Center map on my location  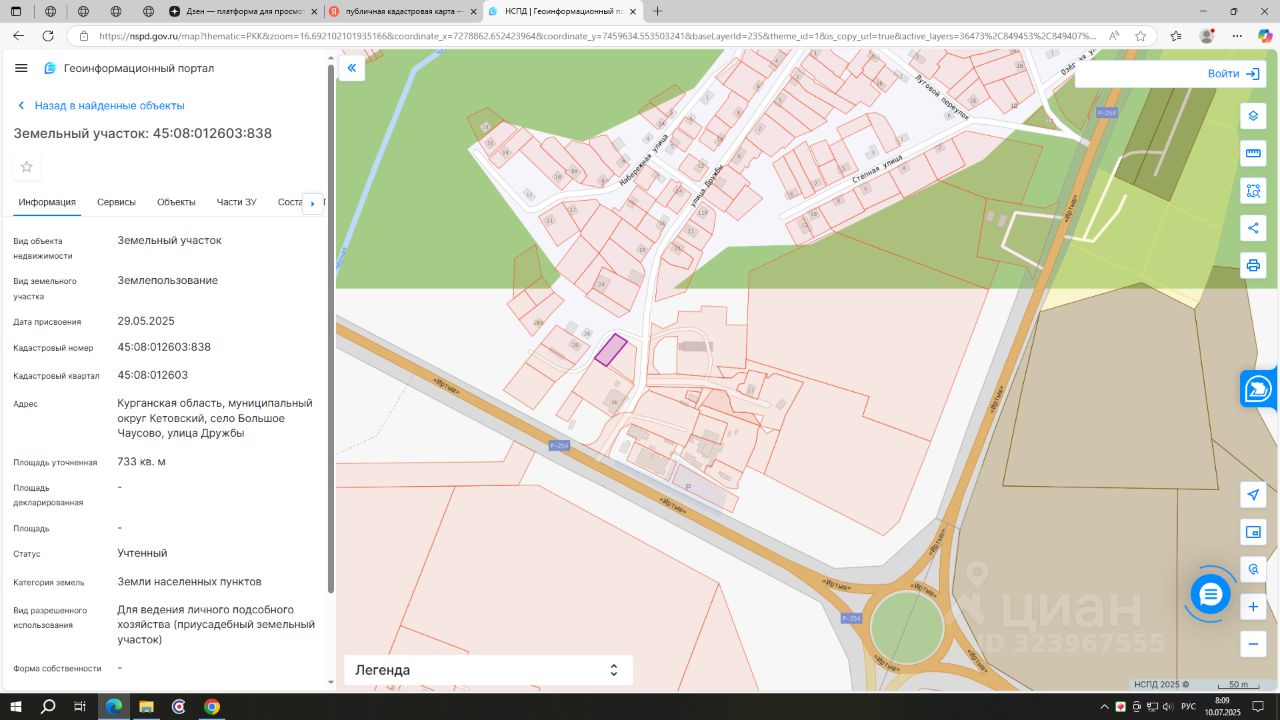[1253, 494]
